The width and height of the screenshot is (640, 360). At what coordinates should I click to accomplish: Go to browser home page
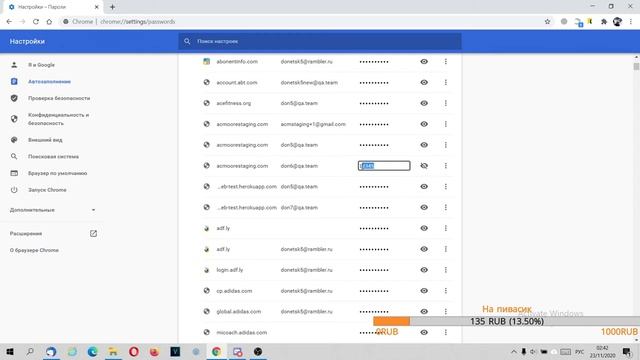tap(49, 22)
